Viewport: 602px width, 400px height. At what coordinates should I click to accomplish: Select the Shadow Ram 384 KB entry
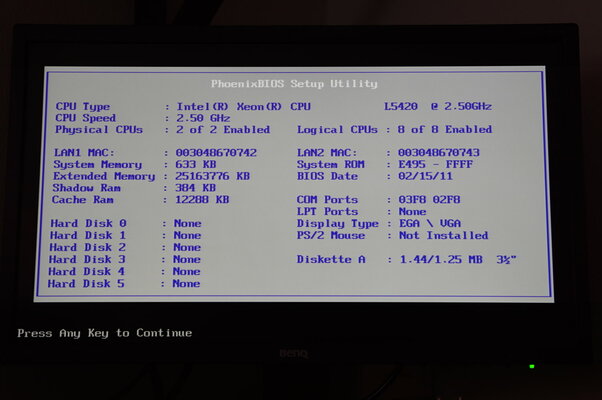tap(195, 188)
